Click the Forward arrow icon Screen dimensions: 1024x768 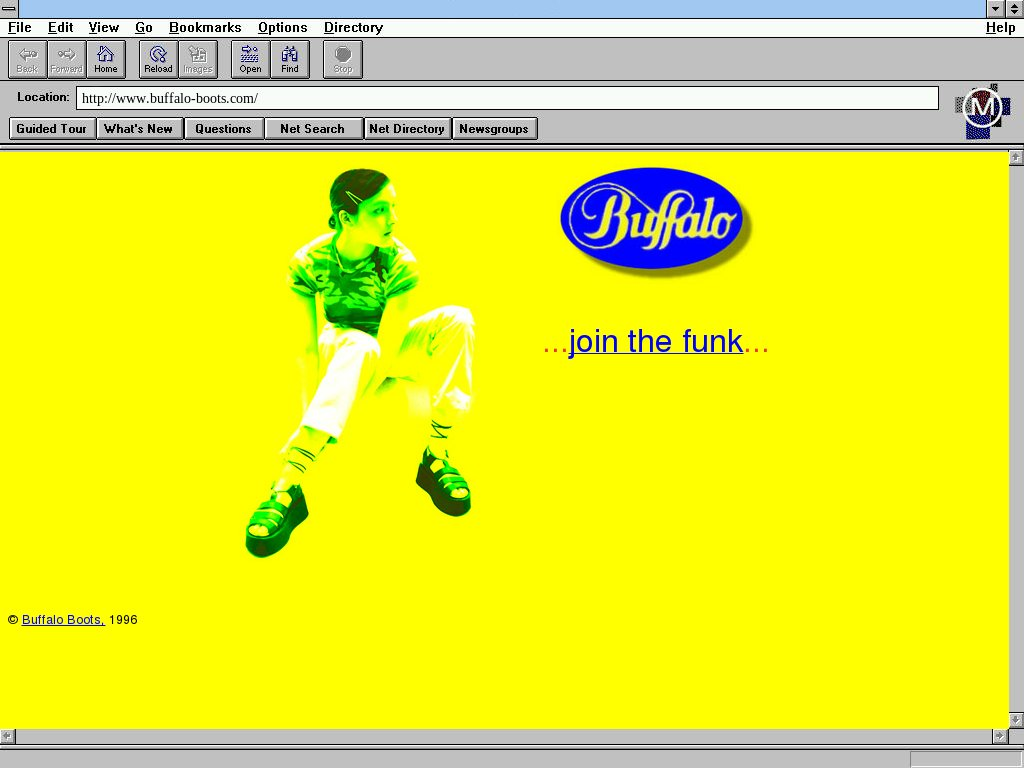pos(66,59)
